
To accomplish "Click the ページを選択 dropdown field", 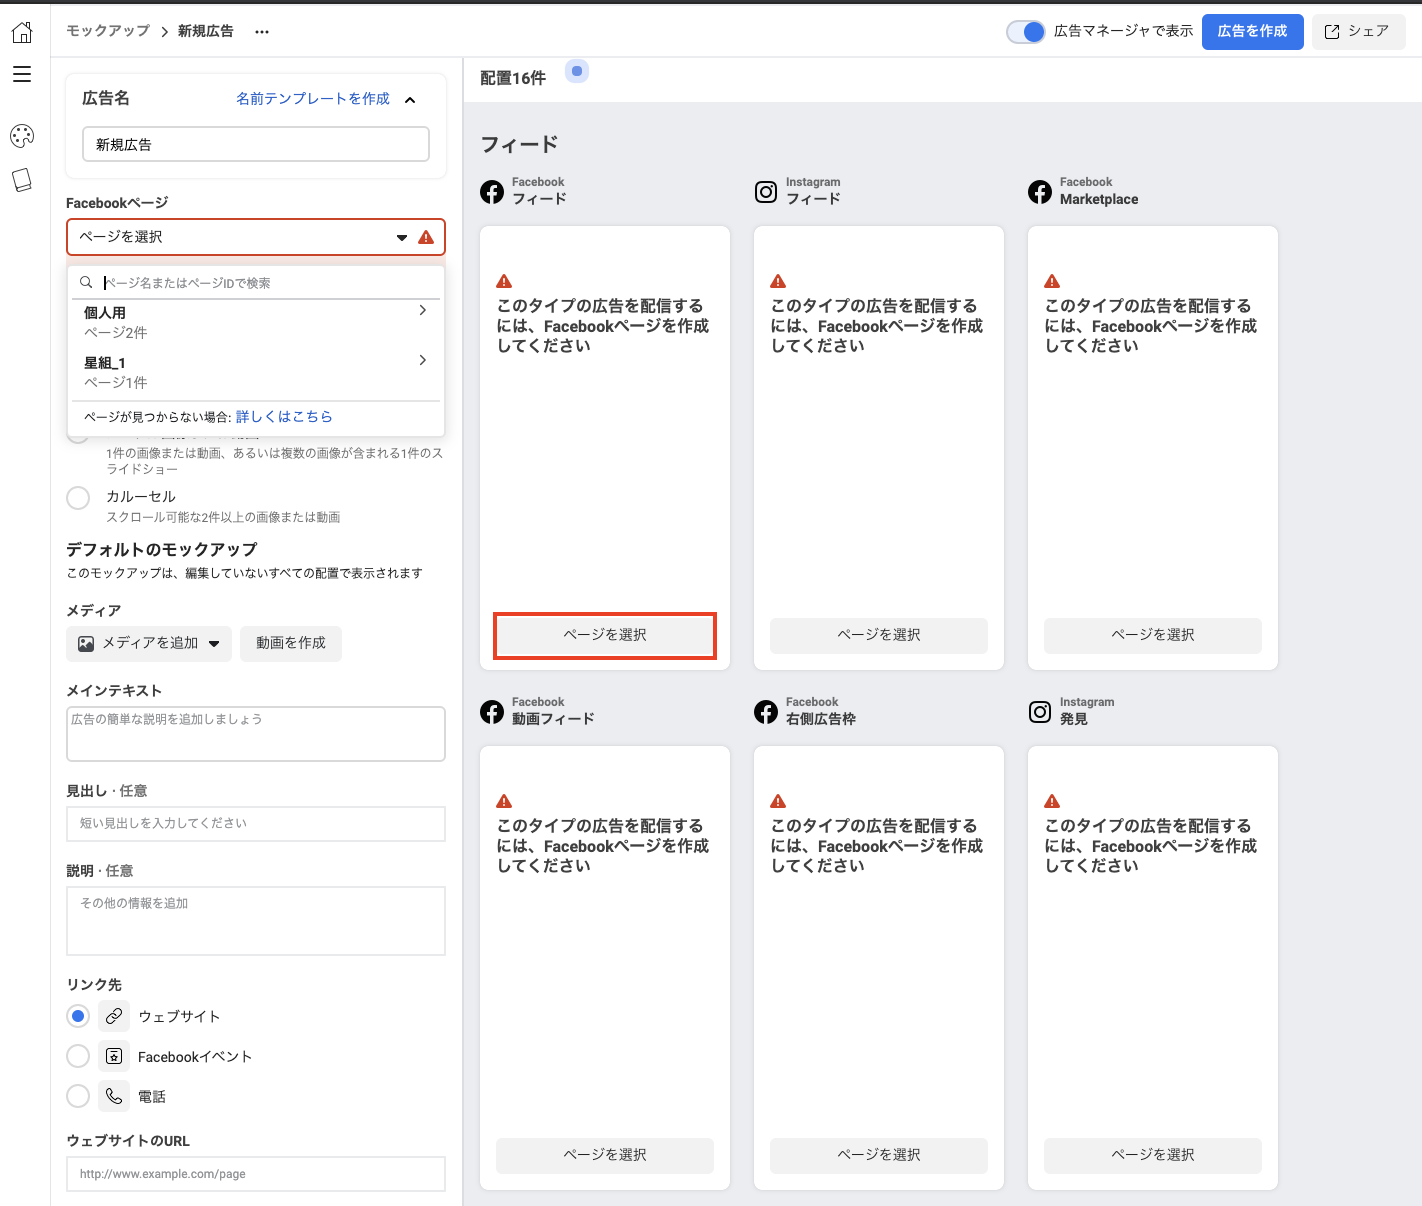I will (x=240, y=237).
